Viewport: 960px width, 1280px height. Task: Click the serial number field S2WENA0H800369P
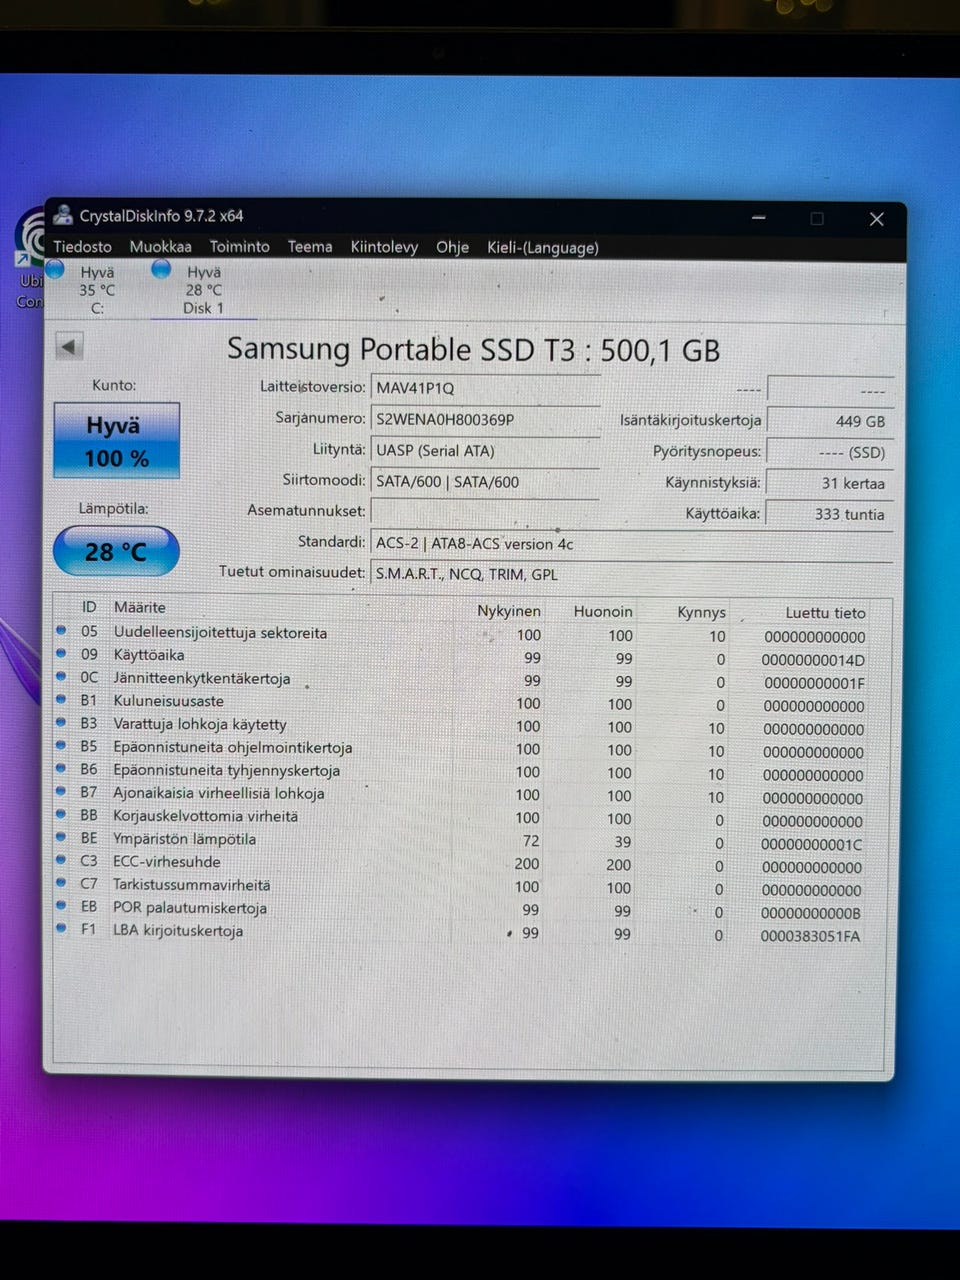point(485,419)
